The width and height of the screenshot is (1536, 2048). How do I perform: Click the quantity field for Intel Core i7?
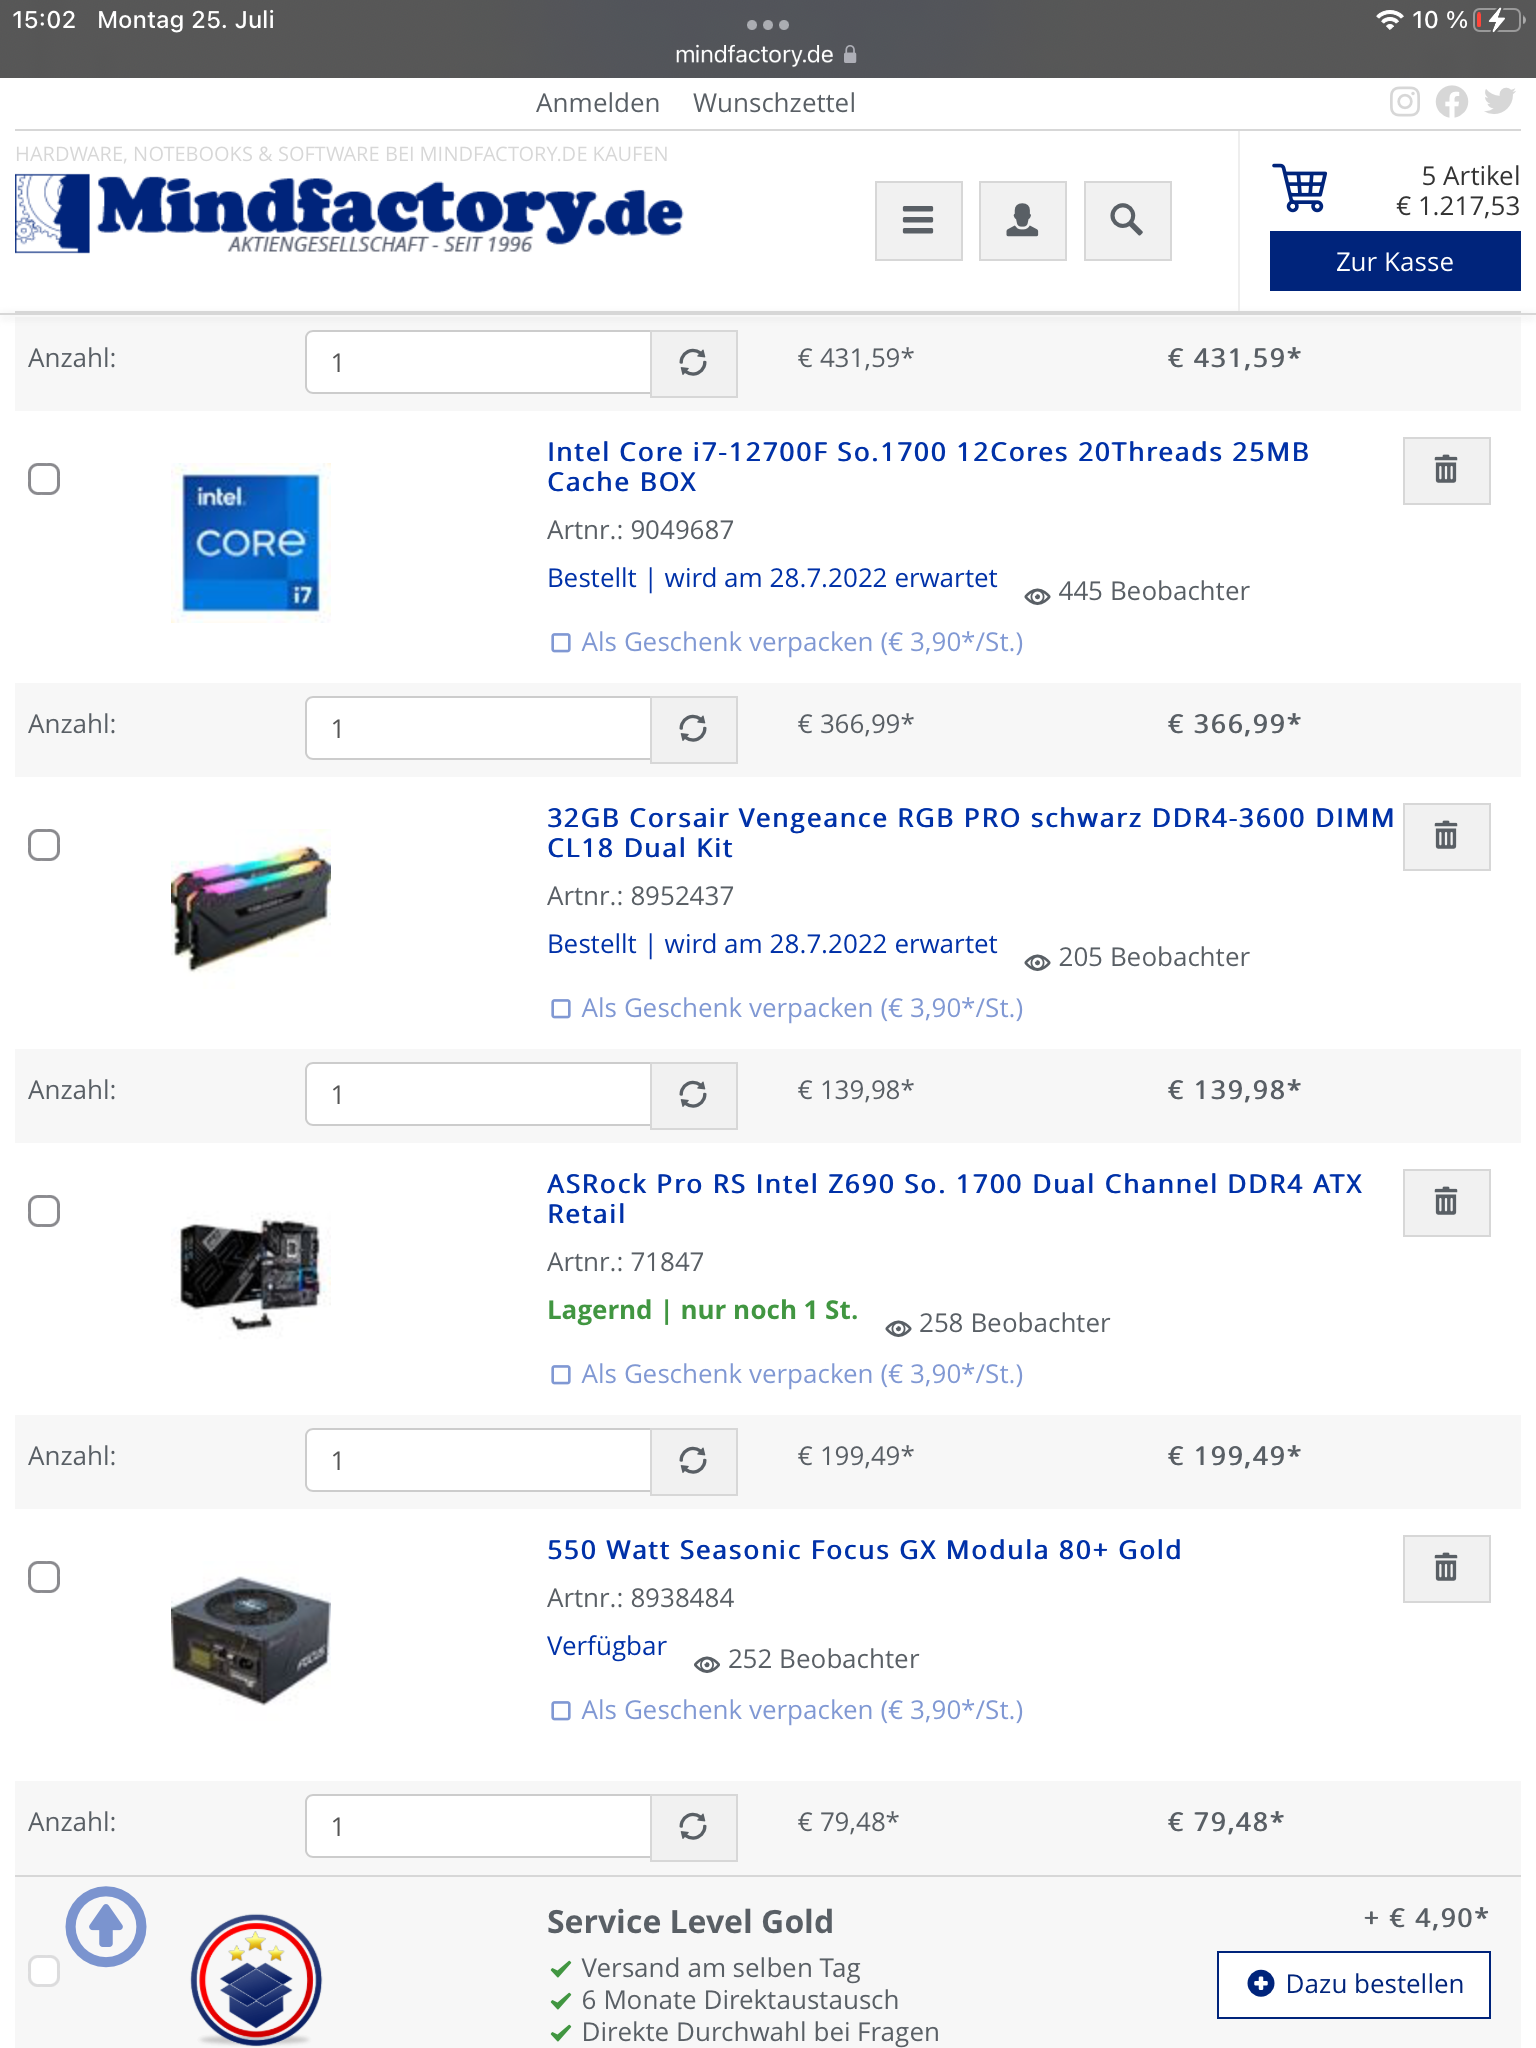tap(478, 728)
